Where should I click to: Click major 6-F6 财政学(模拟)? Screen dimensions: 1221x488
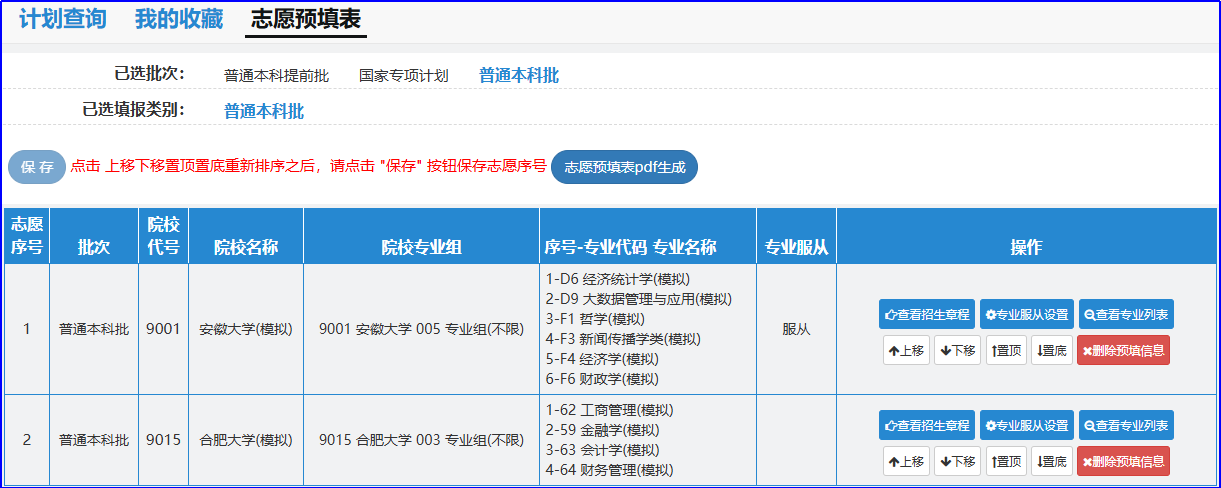click(x=602, y=379)
